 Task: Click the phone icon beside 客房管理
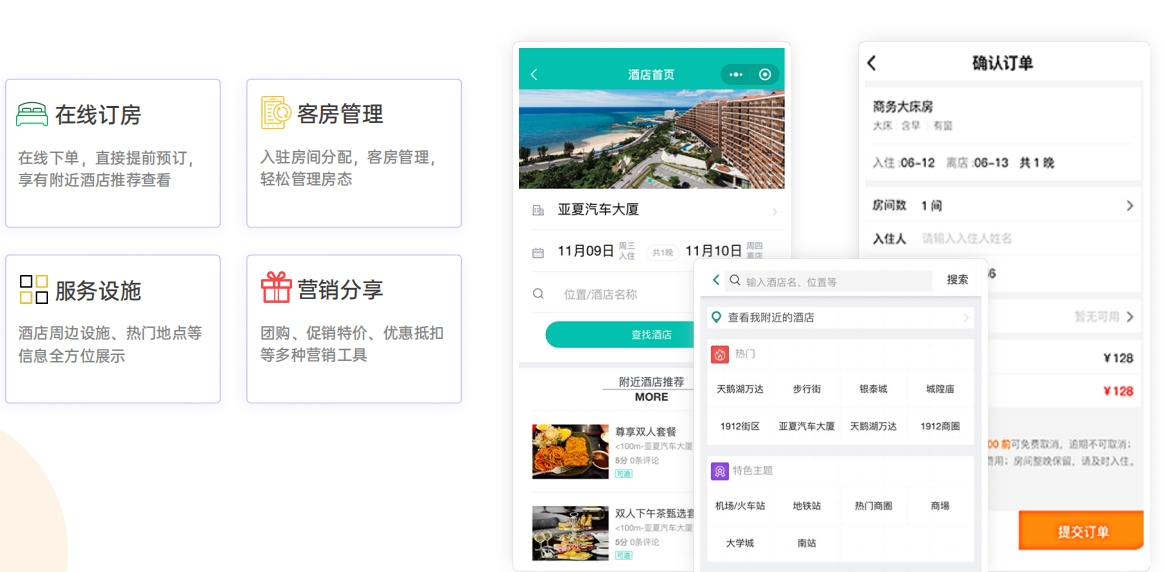coord(276,113)
